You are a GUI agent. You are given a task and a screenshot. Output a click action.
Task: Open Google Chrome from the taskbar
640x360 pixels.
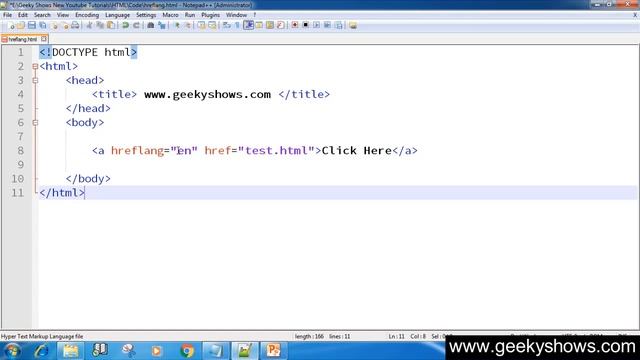(x=187, y=351)
